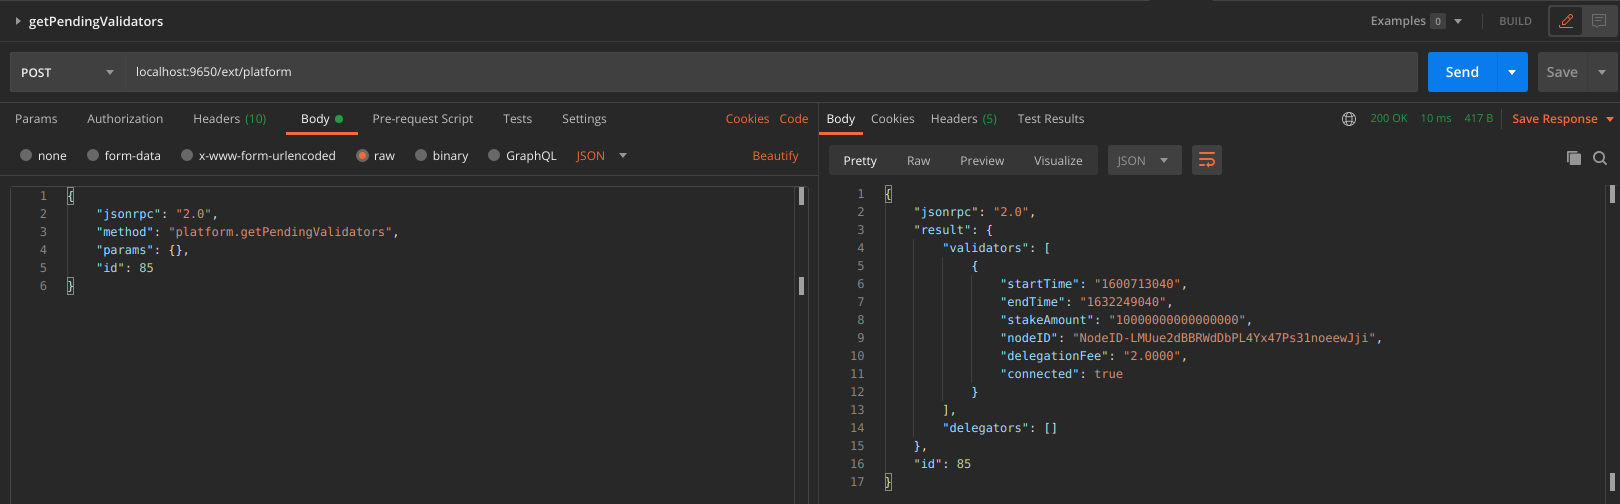Click the 10 ms response time
The height and width of the screenshot is (504, 1620).
[1436, 118]
